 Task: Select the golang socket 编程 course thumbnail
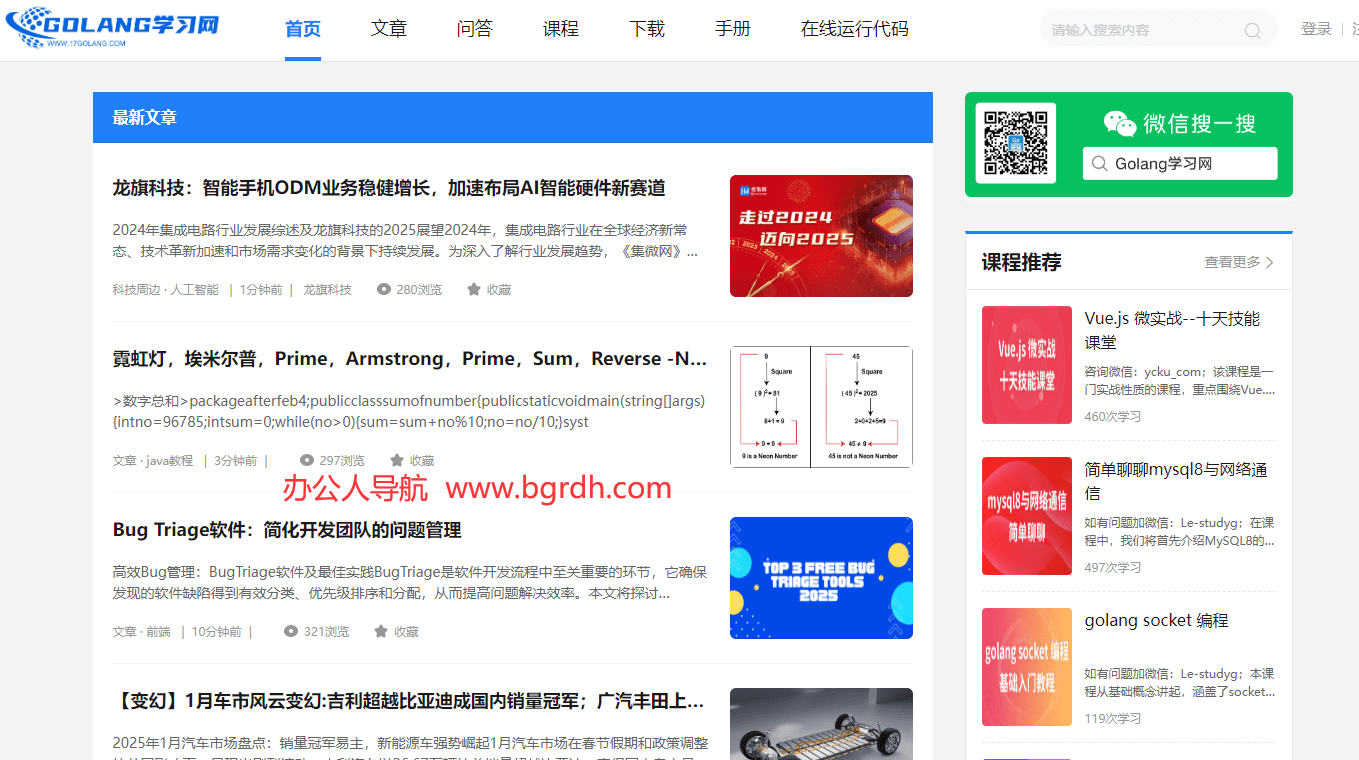pos(1026,667)
